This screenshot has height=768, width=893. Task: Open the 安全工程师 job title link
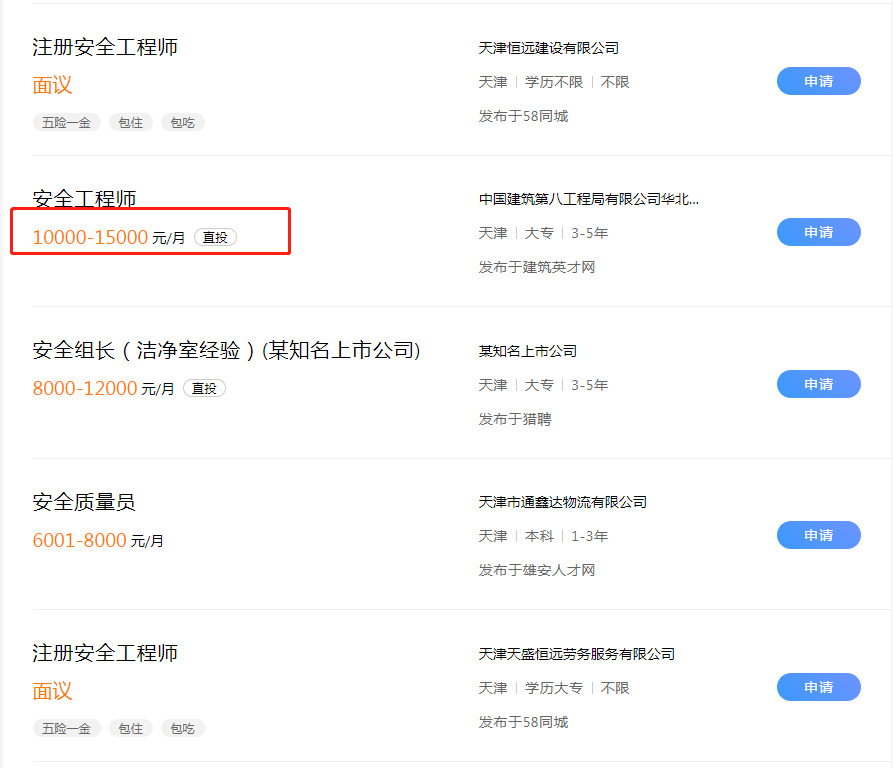(x=85, y=199)
